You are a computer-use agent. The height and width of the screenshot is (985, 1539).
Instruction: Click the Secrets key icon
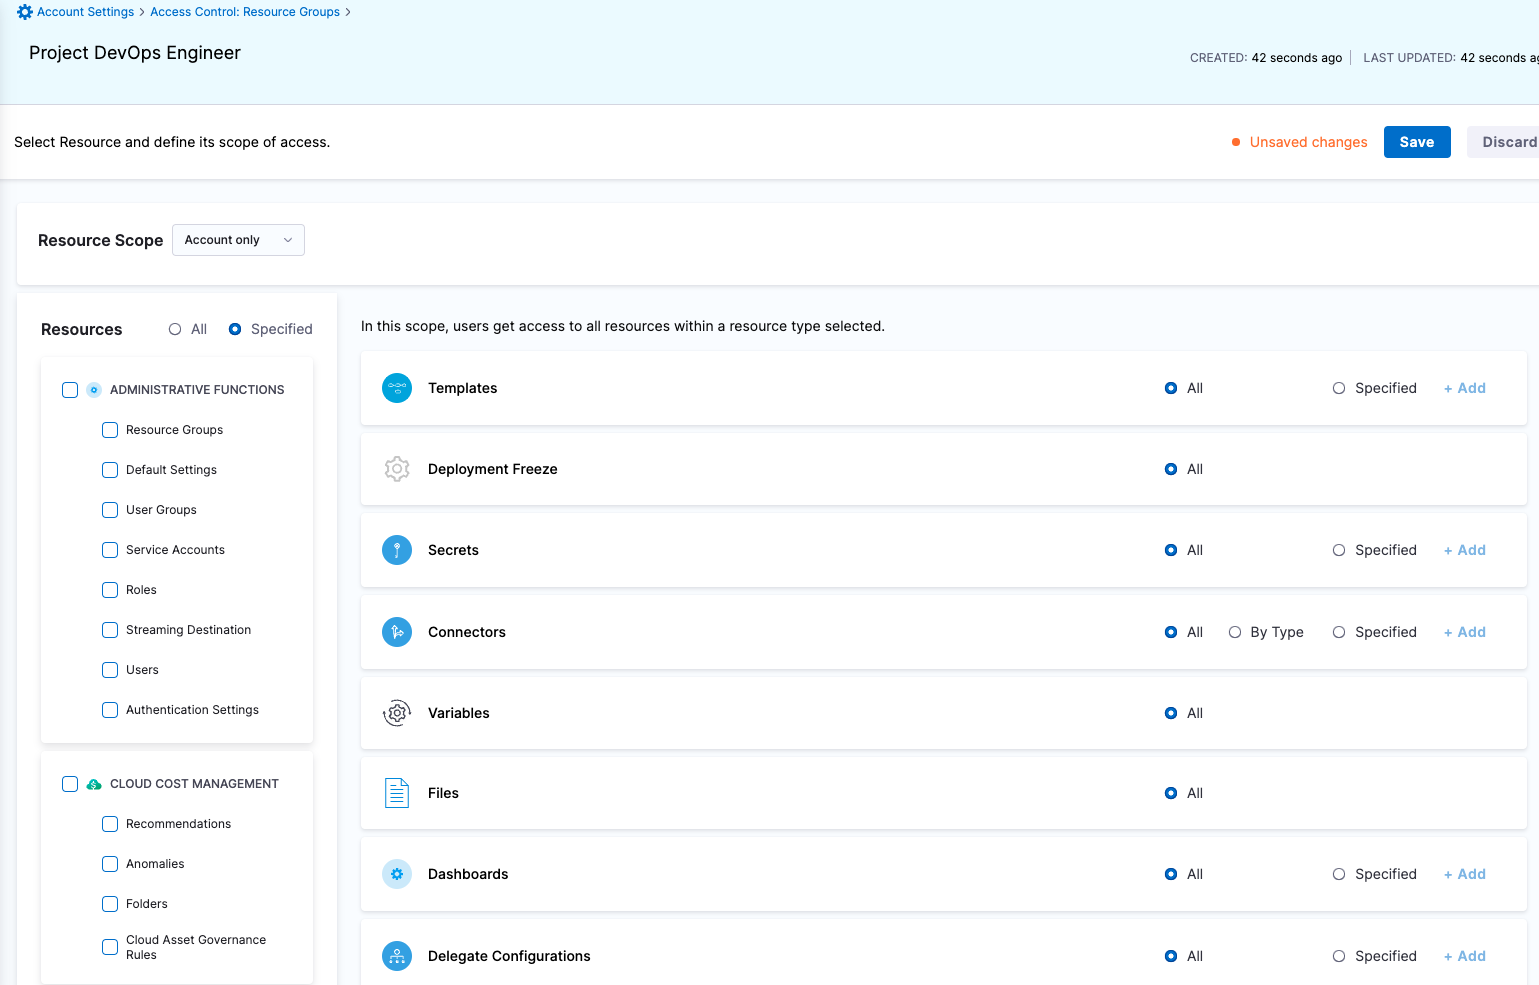397,549
